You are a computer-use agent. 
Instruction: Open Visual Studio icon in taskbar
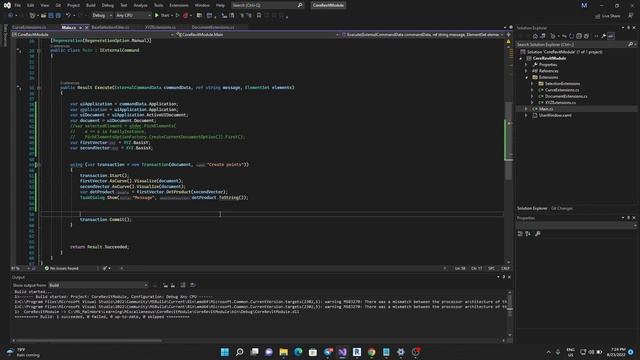tap(342, 352)
